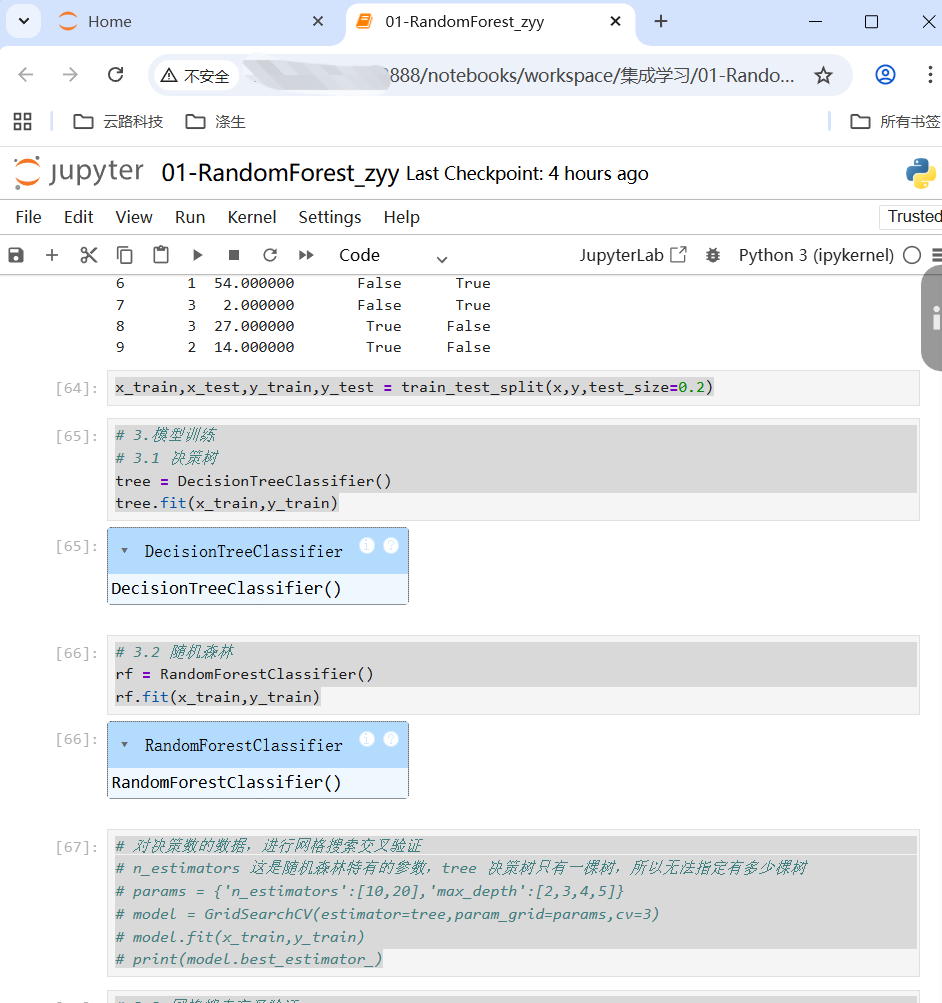This screenshot has width=942, height=1003.
Task: Paste cell using the clipboard icon
Action: pos(161,255)
